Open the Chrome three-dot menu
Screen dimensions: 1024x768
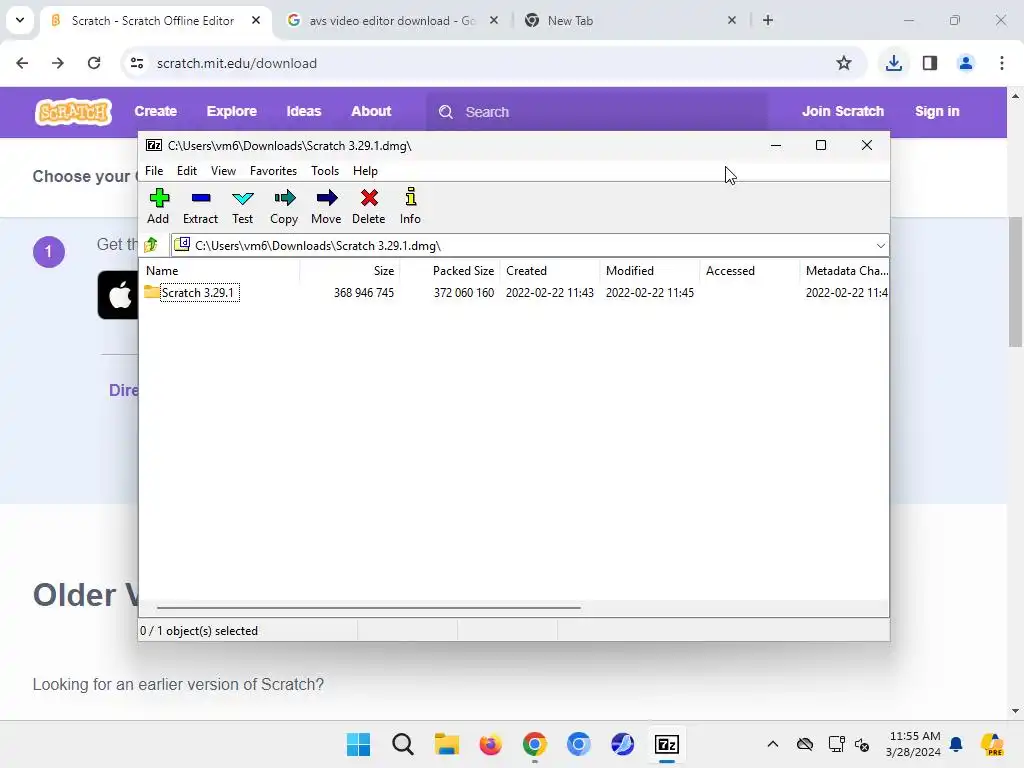tap(1002, 63)
